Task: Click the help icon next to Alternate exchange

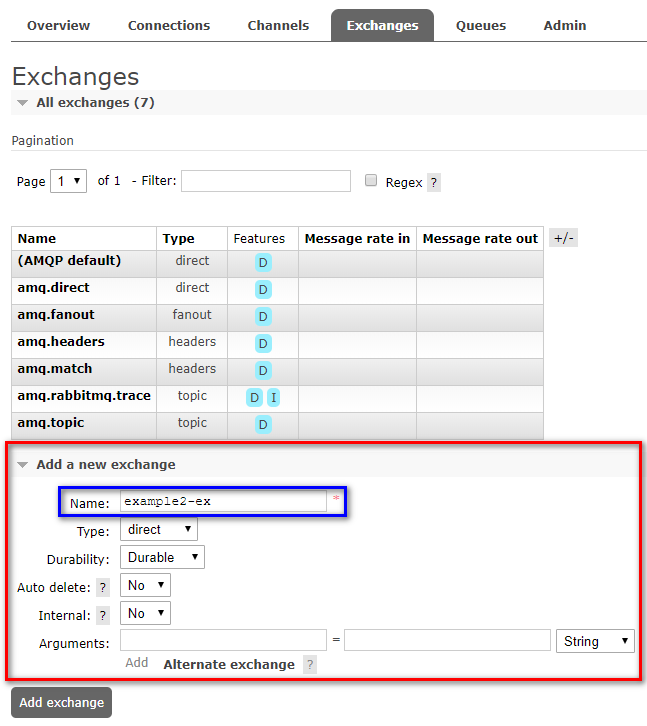Action: tap(310, 665)
